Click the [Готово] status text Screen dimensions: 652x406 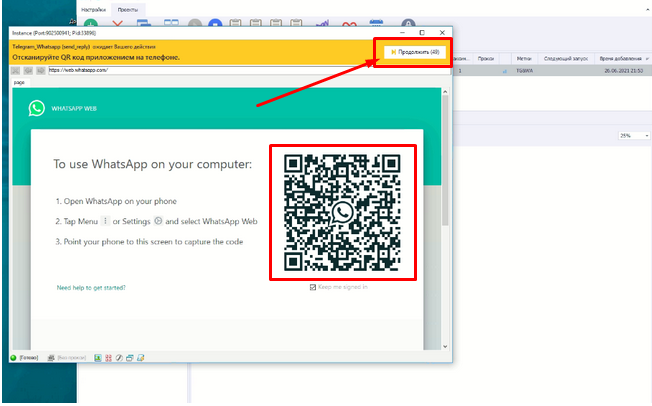click(29, 358)
